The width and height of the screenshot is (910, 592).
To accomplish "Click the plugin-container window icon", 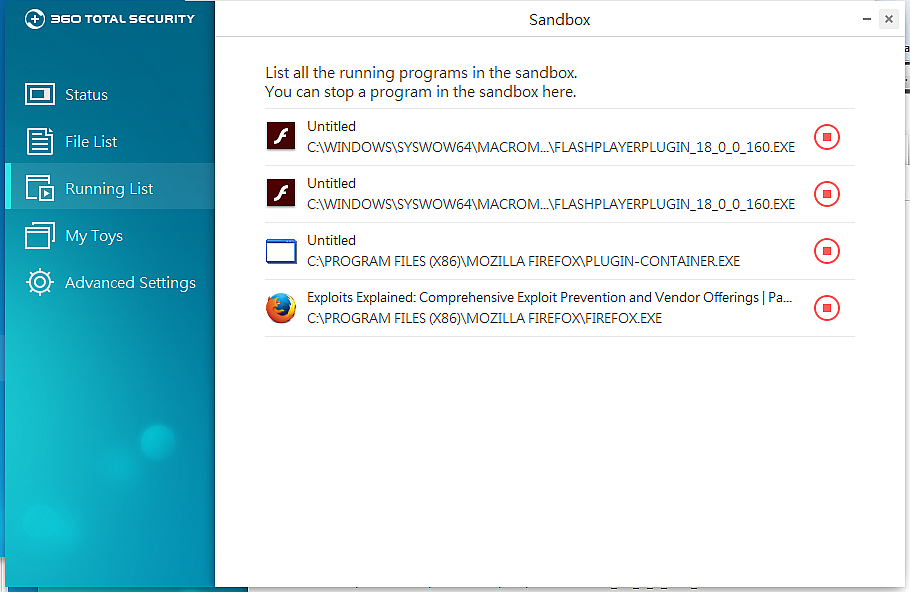I will point(281,251).
